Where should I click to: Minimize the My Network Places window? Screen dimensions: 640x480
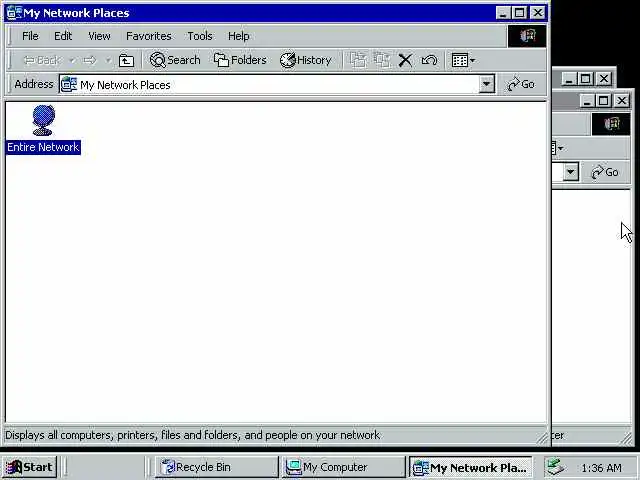tap(503, 13)
